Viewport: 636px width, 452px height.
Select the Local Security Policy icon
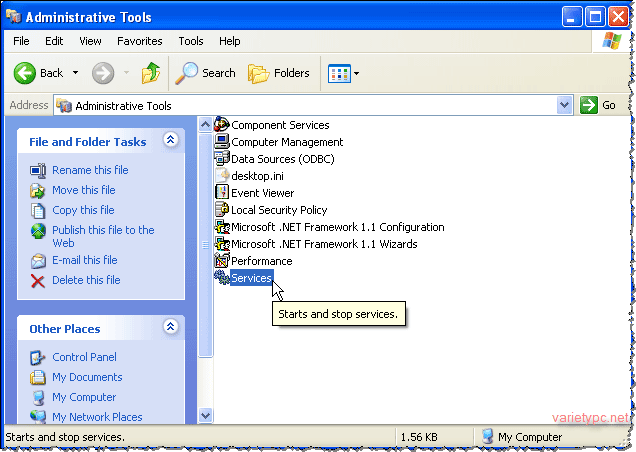[222, 209]
